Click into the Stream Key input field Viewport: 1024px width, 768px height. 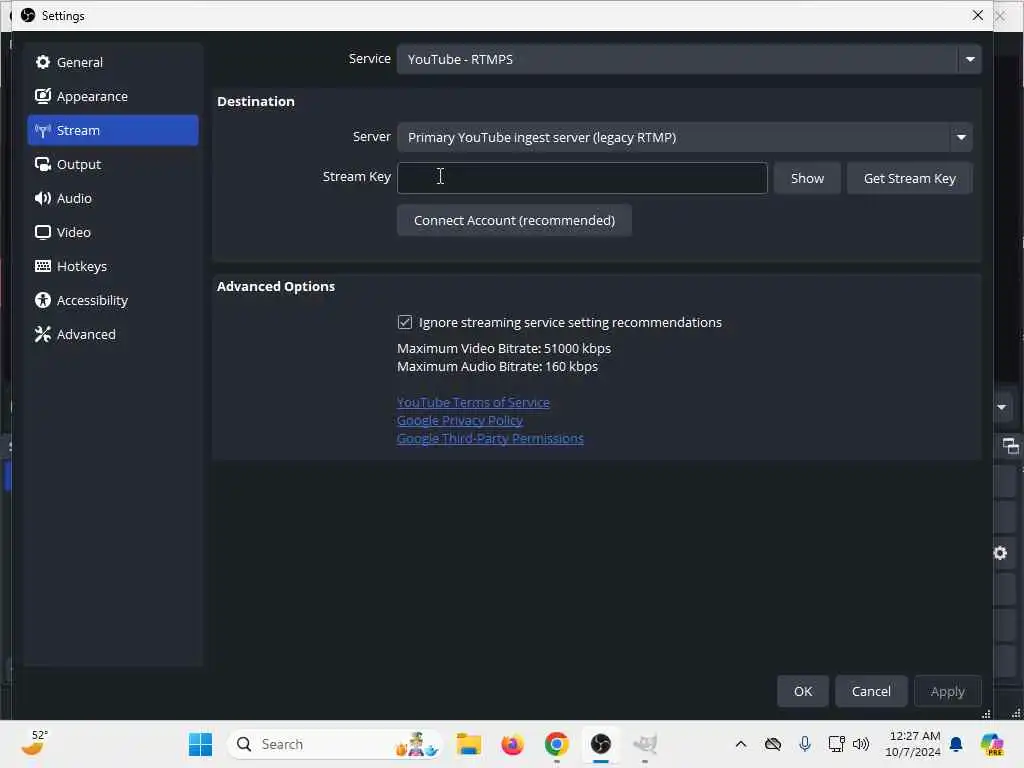click(582, 178)
